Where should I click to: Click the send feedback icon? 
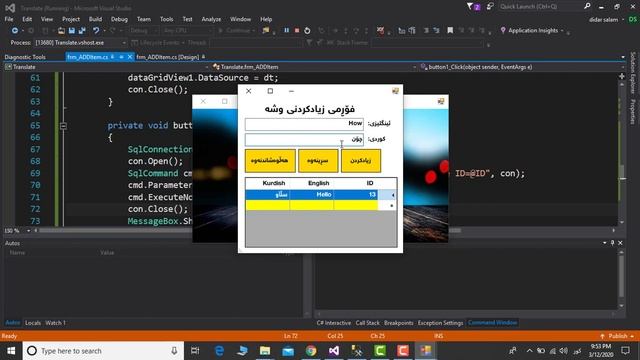point(490,7)
